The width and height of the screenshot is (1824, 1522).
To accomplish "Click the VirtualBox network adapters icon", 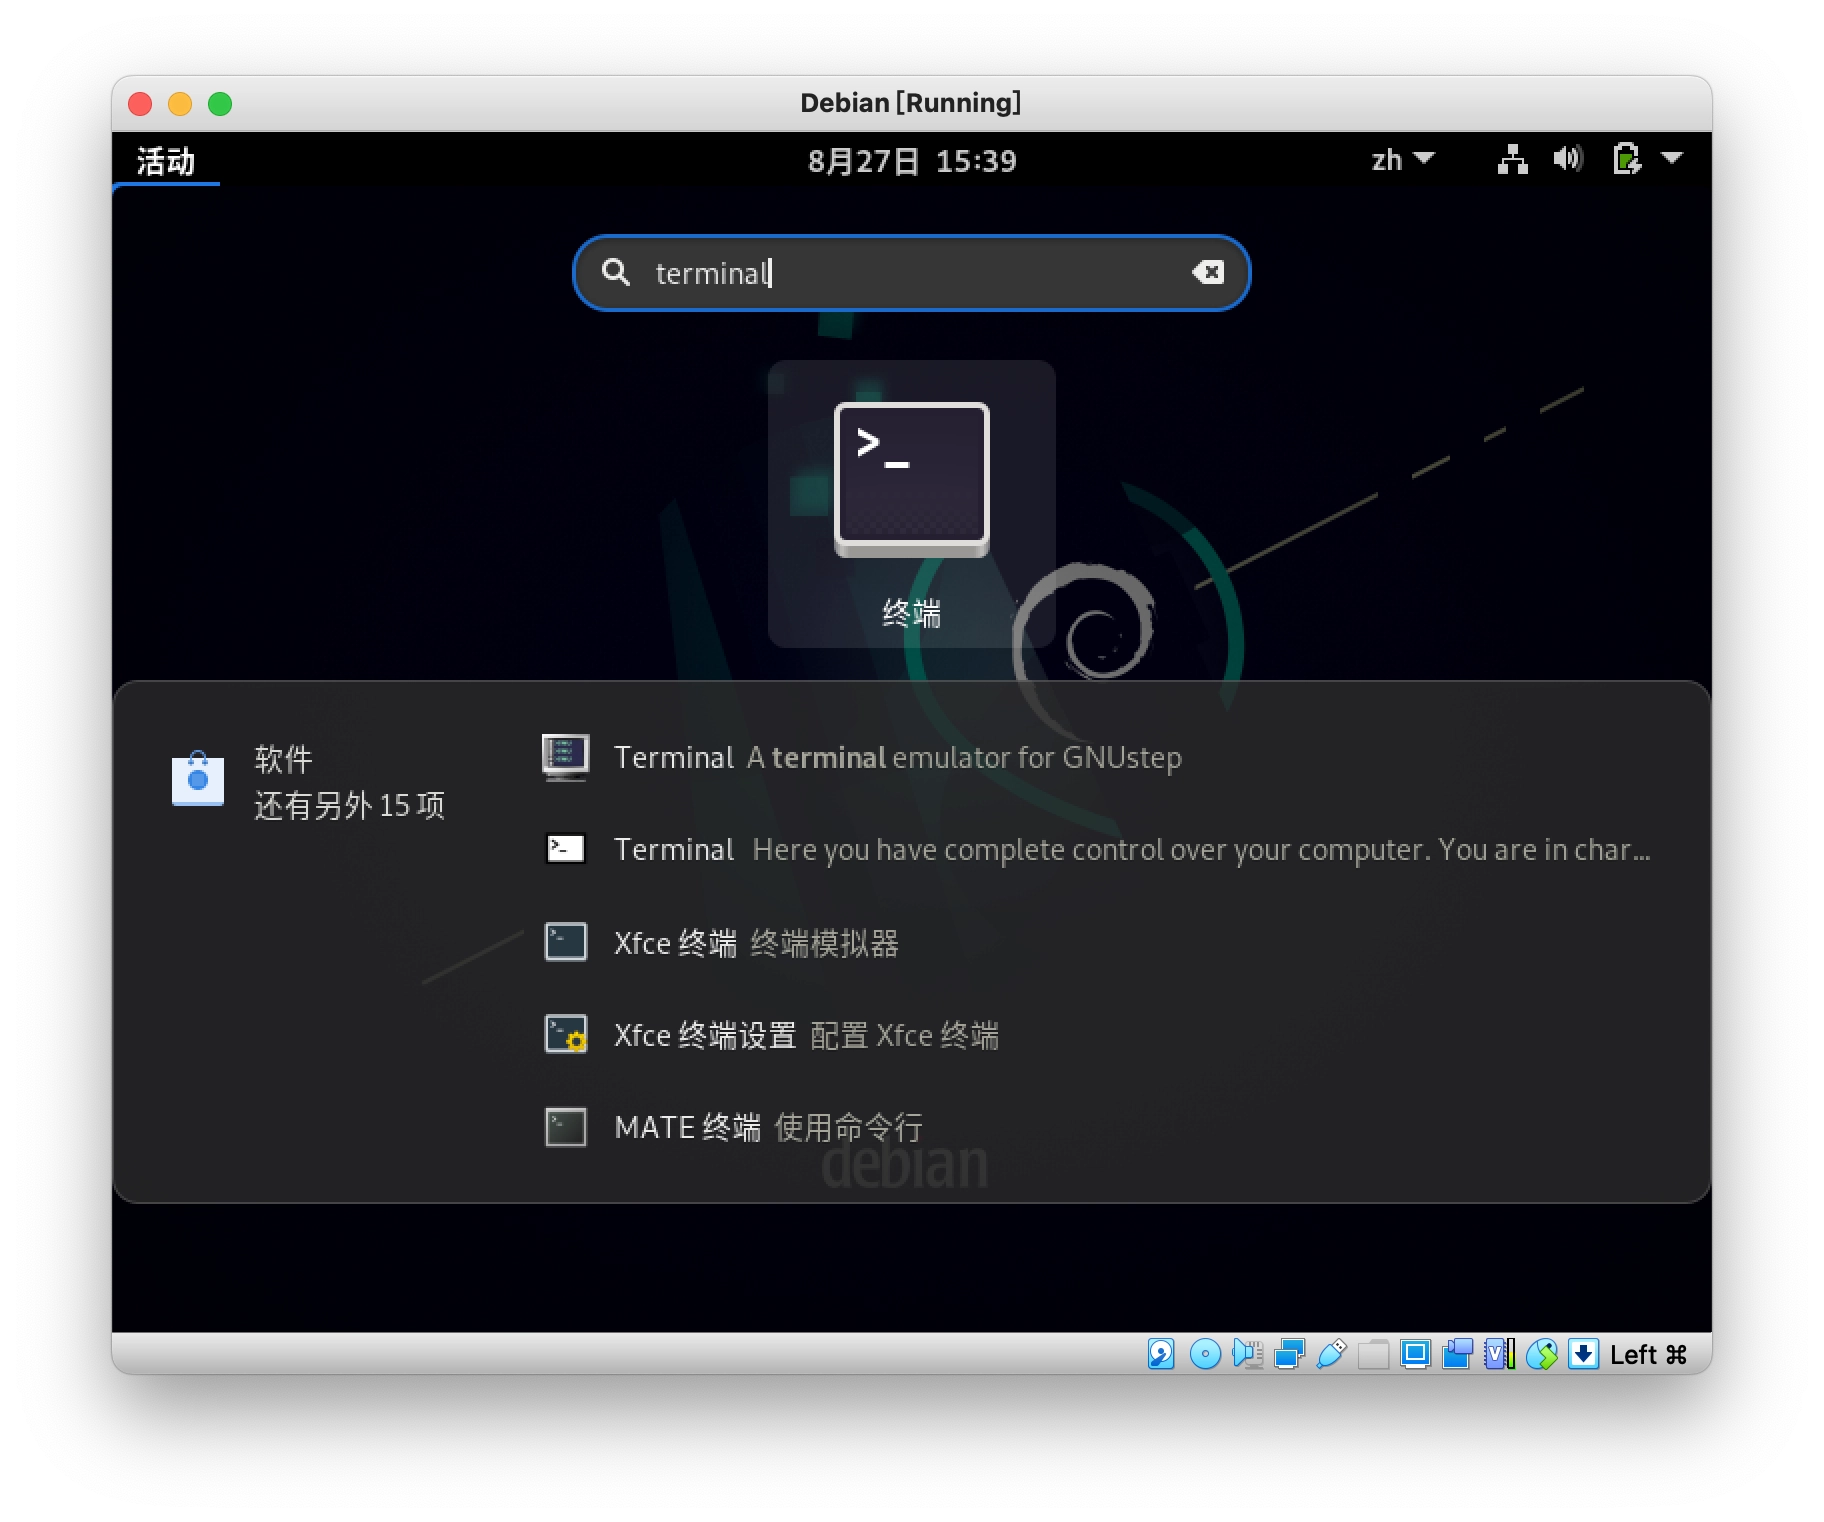I will [x=1289, y=1354].
